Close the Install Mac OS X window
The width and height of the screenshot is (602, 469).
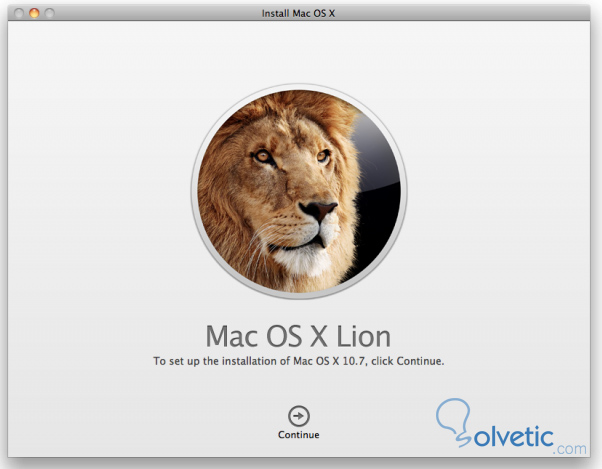click(x=19, y=13)
